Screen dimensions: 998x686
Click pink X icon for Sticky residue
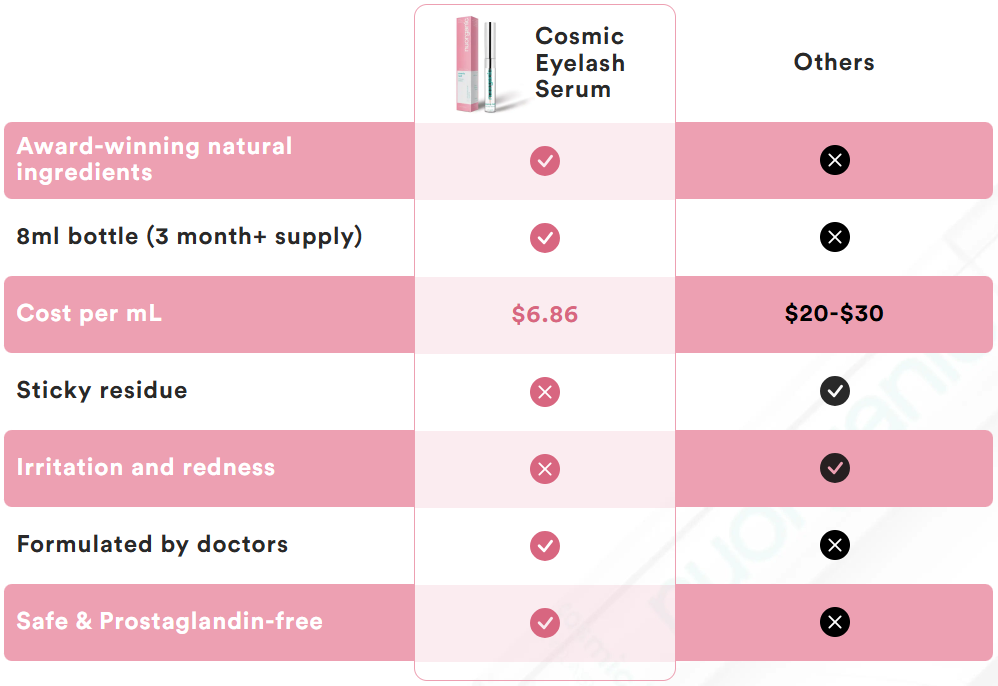point(545,391)
